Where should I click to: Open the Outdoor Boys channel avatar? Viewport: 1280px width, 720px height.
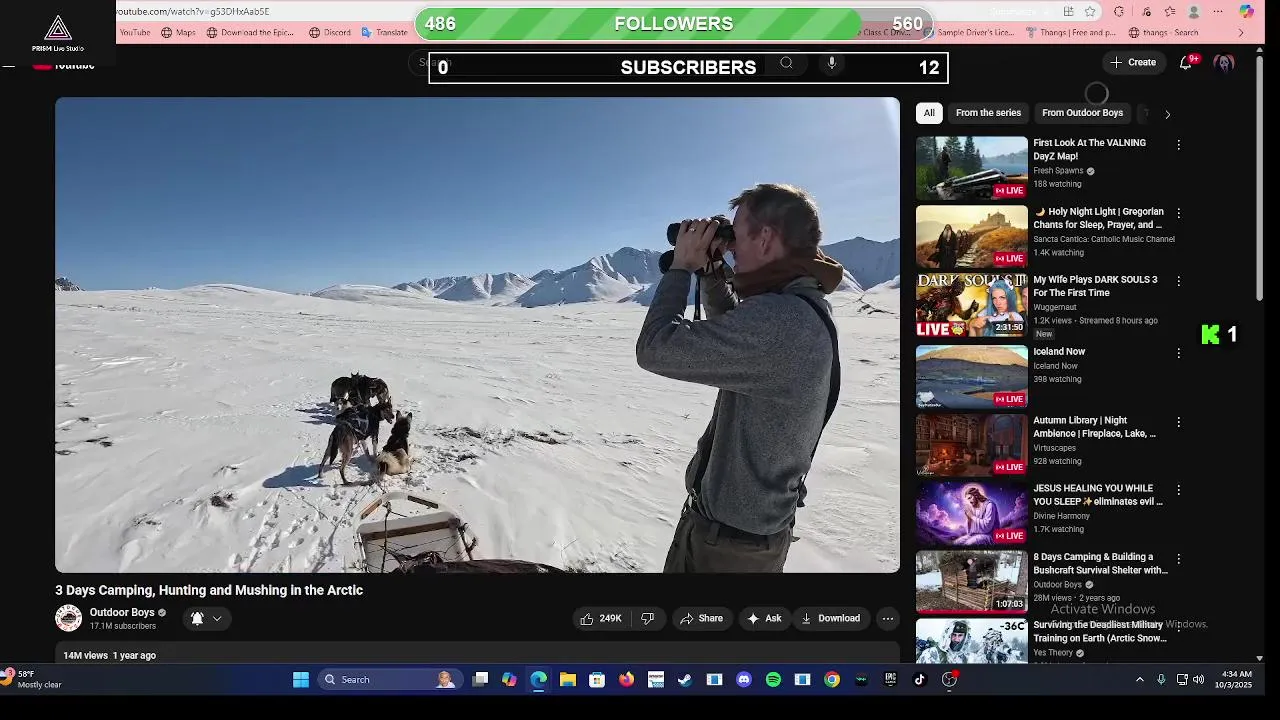(69, 618)
